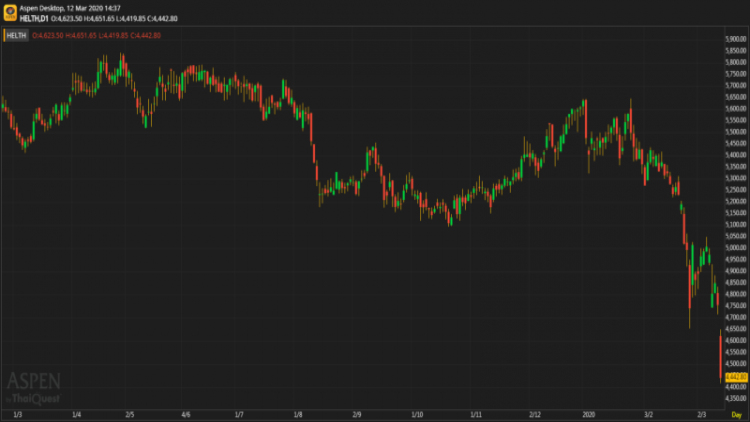This screenshot has height=422, width=750.
Task: Select the 5,000.00 price level label
Action: coord(736,248)
